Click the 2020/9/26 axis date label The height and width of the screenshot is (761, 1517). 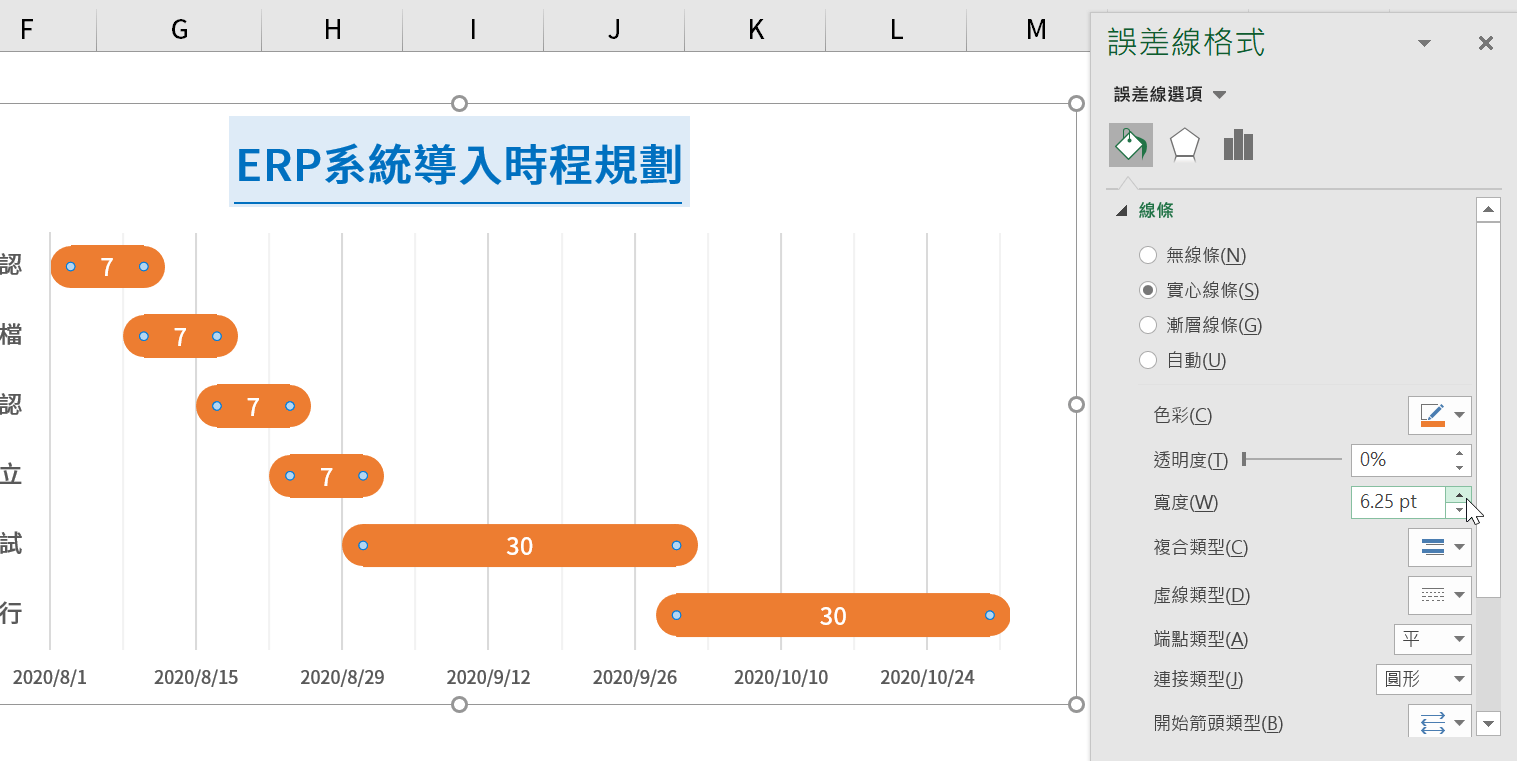(x=635, y=678)
